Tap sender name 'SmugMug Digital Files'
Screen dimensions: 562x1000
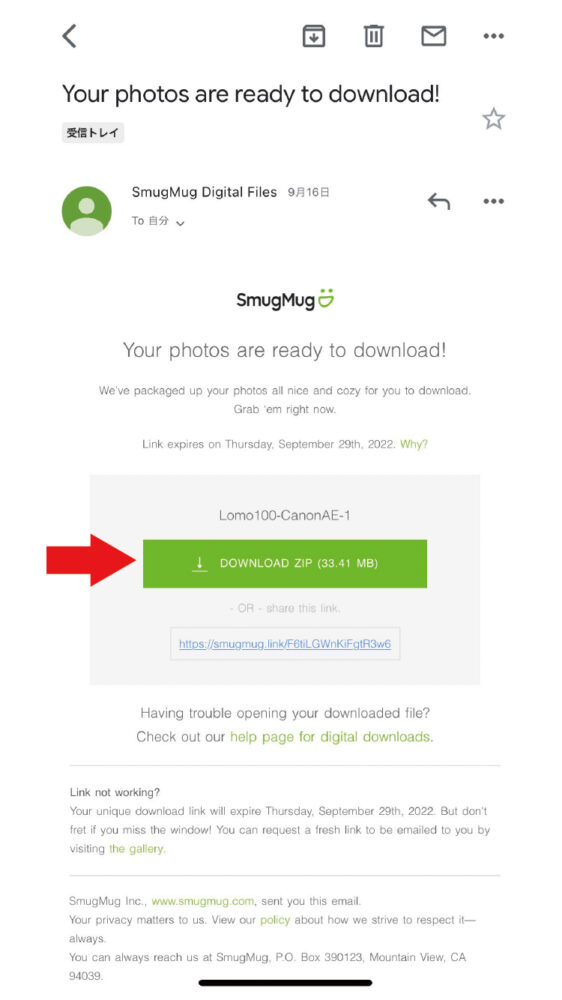(x=204, y=192)
